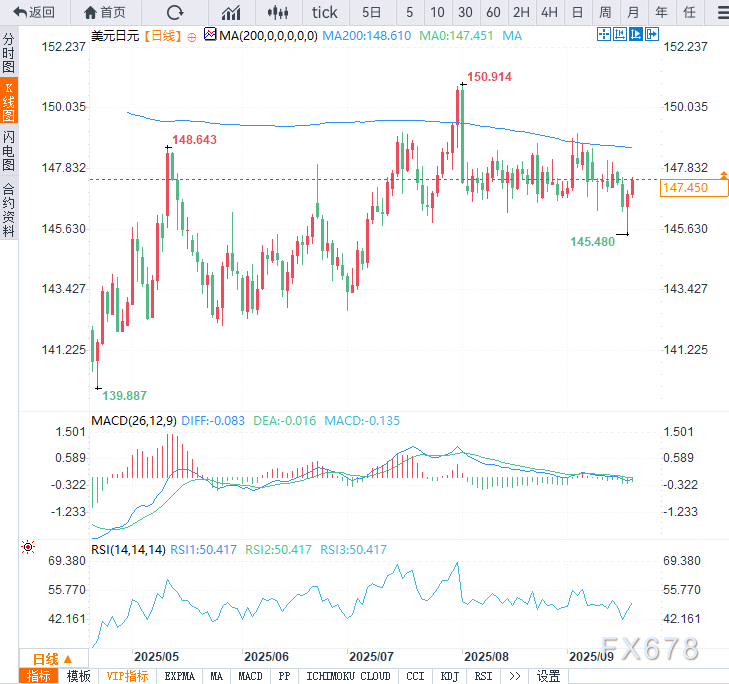Switch to line chart style icon
This screenshot has height=684, width=729.
coord(231,12)
